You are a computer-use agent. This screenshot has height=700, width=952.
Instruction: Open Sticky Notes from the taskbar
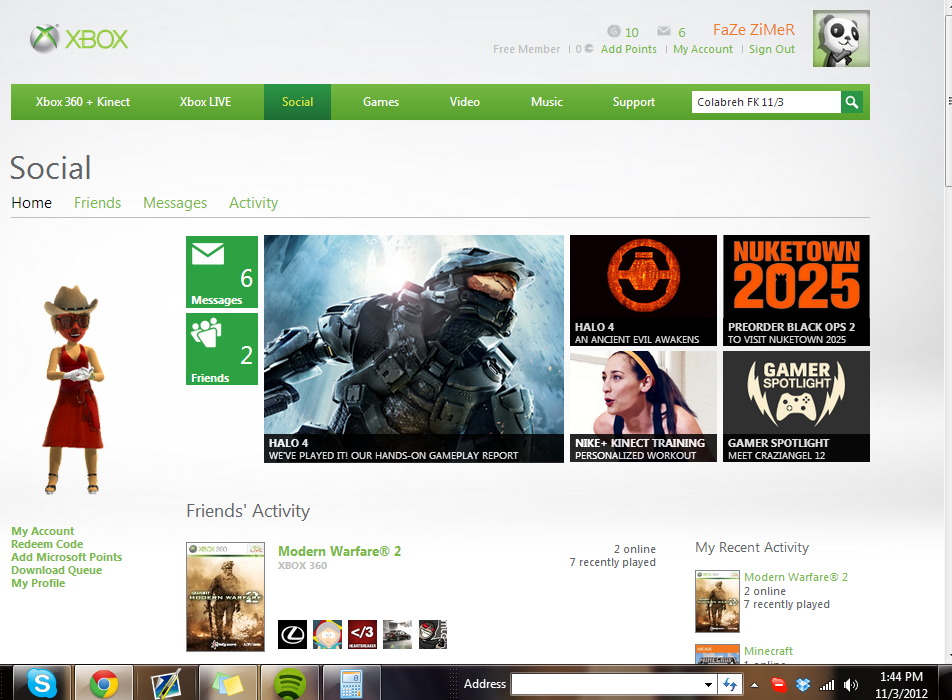228,683
